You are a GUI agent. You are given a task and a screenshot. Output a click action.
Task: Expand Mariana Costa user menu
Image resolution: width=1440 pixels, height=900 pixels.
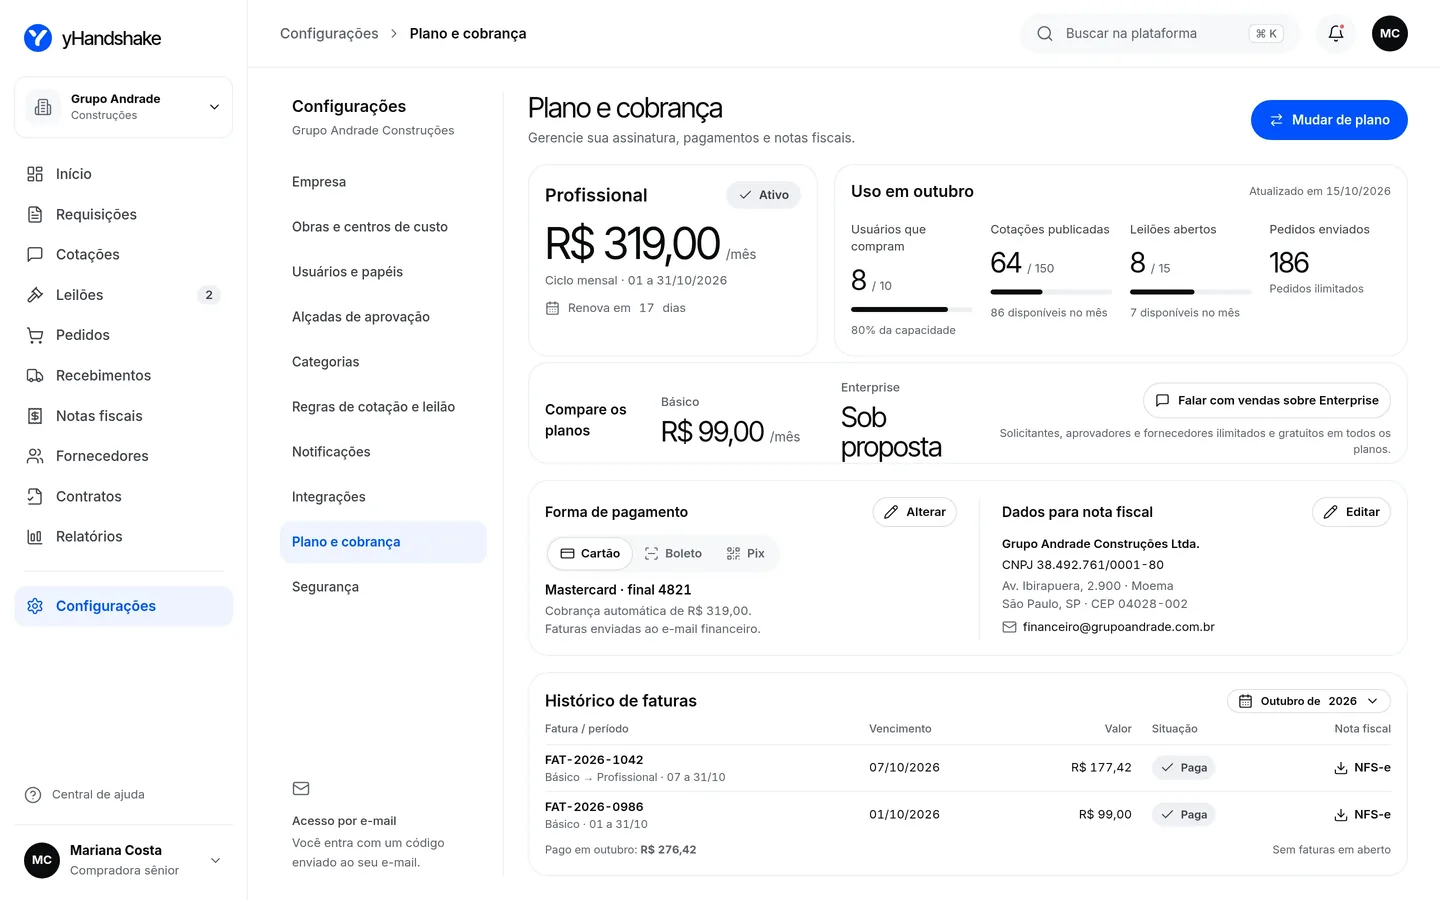124,860
